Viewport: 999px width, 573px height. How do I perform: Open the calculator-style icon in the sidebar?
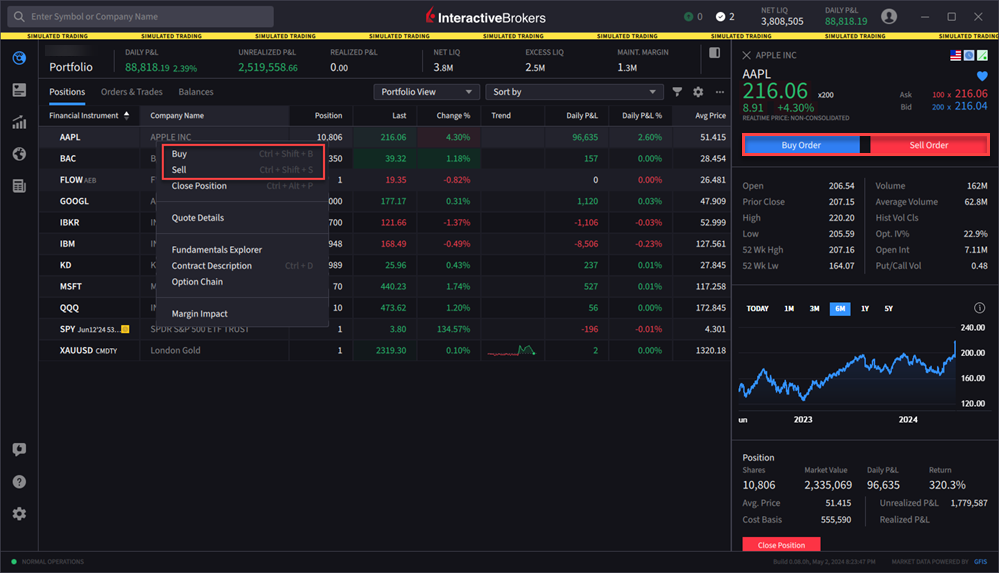[19, 186]
